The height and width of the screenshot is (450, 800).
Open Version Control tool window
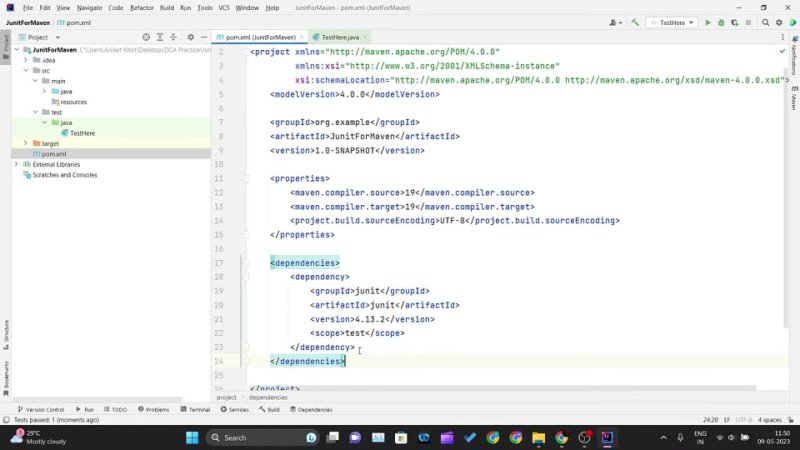click(41, 410)
